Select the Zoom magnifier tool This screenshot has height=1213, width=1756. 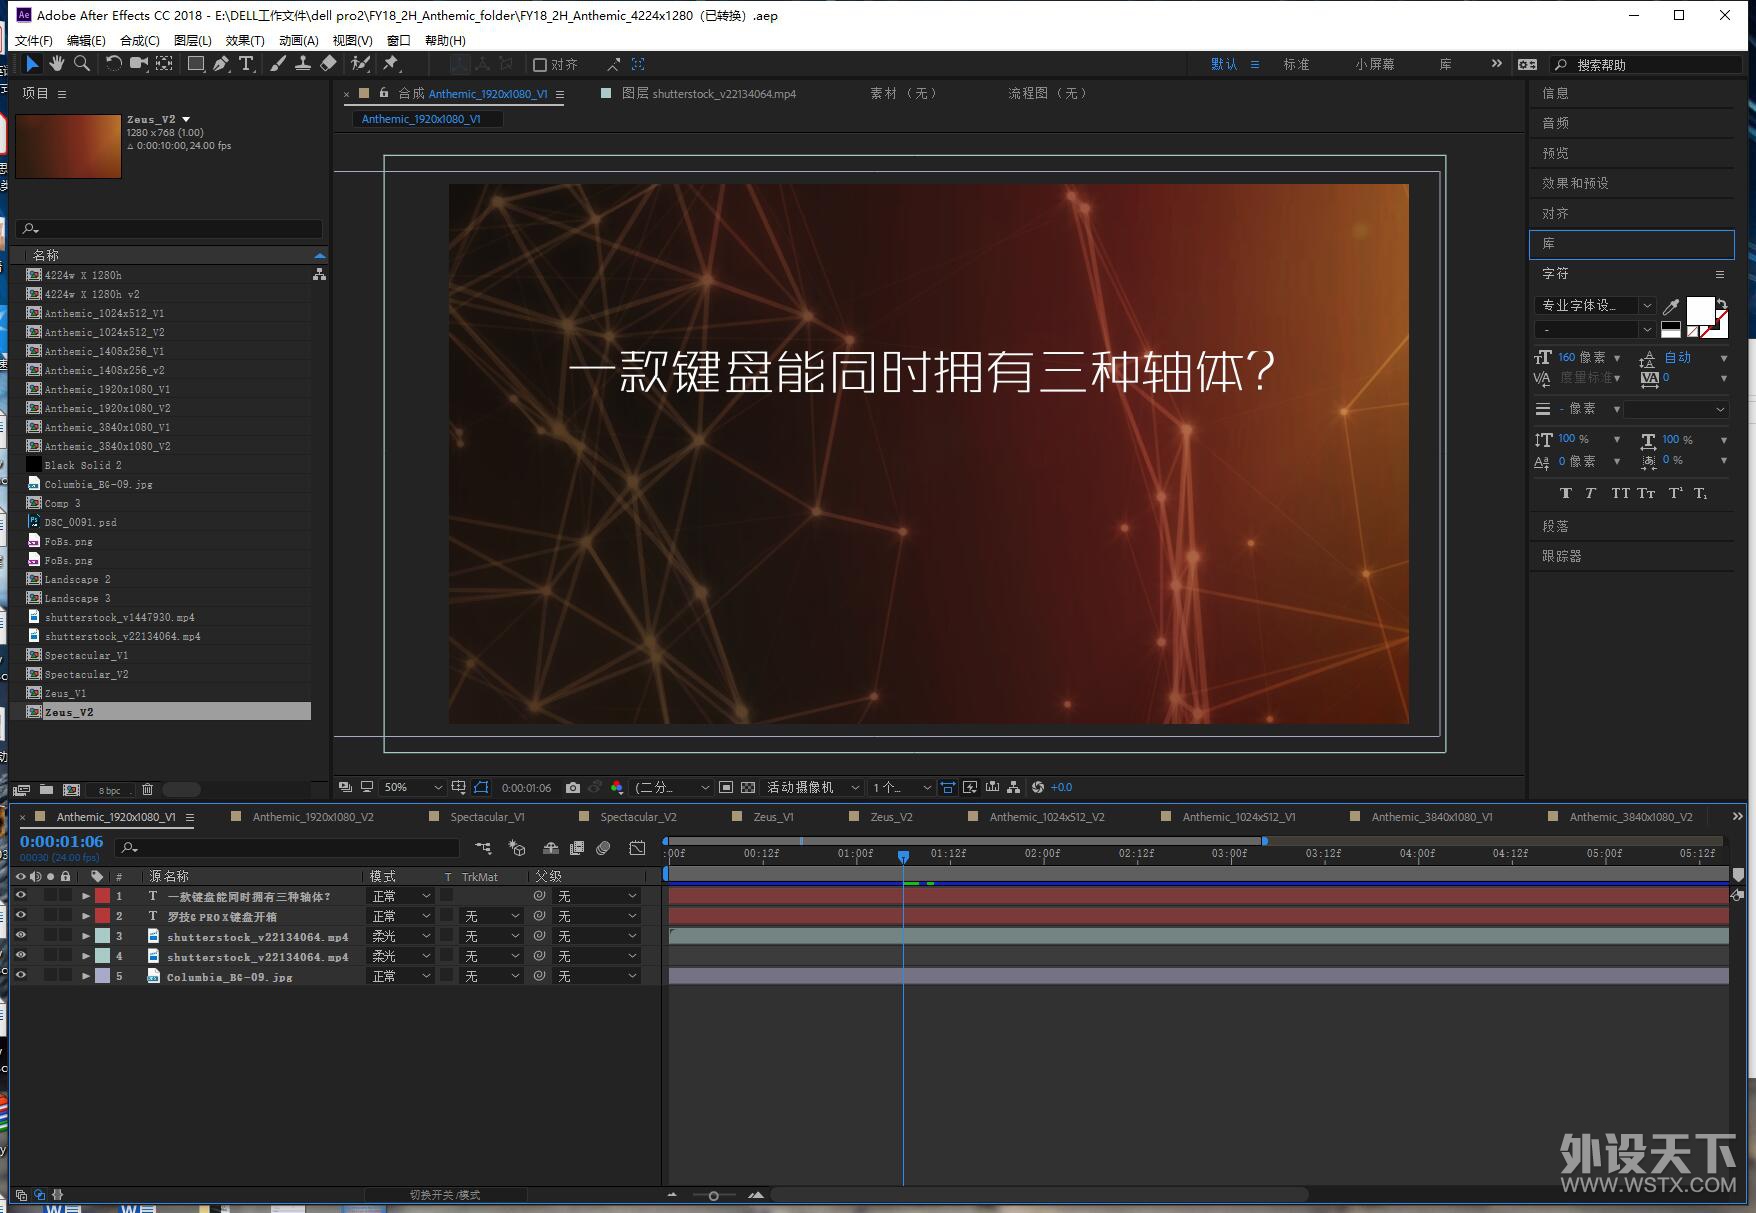[82, 64]
